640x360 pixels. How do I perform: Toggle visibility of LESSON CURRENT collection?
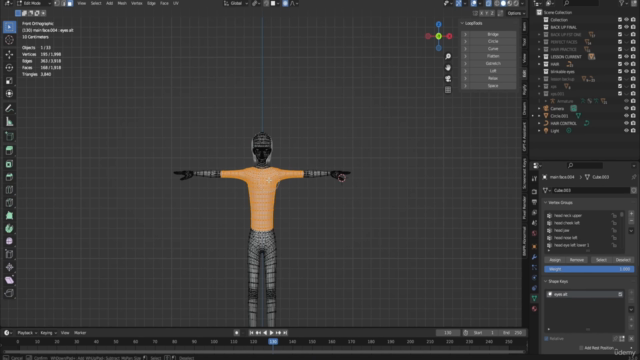click(626, 57)
